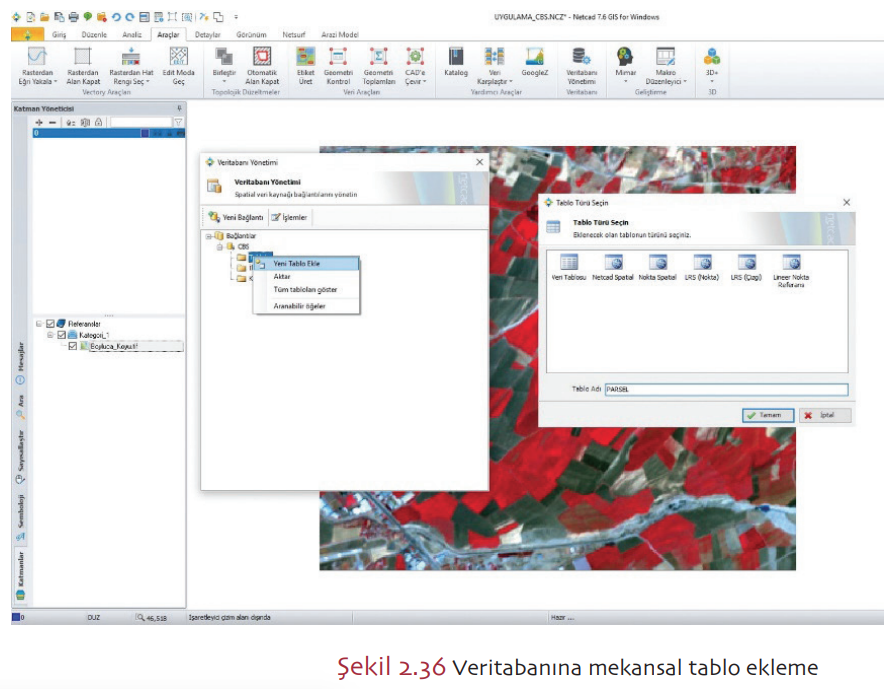Choose the Netcad Spatial table type
The image size is (884, 689).
pos(613,266)
